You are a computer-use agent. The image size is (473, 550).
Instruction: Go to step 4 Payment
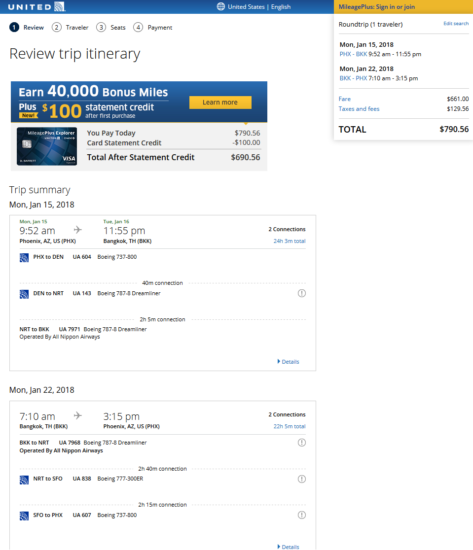tap(153, 27)
